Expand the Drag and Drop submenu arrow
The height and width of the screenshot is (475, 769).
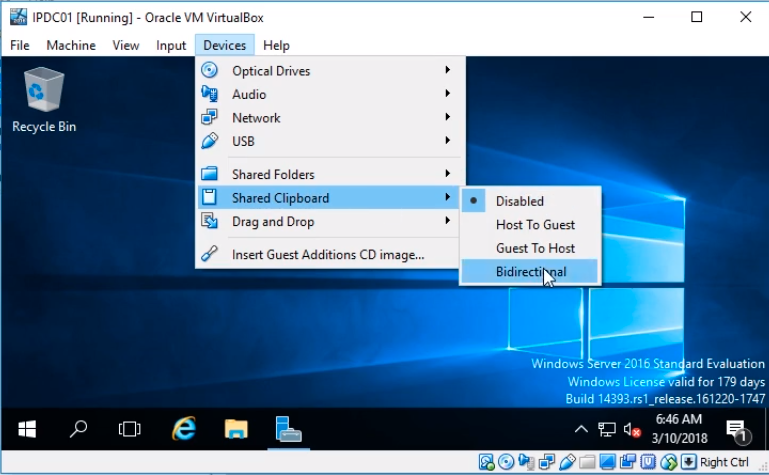[447, 220]
